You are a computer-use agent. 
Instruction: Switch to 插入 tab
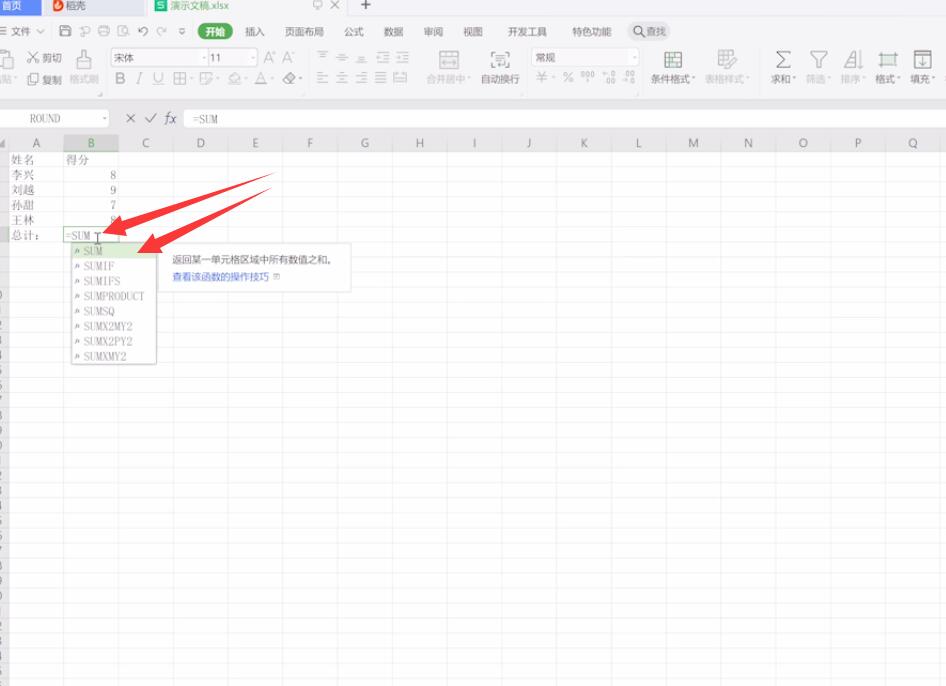[255, 31]
